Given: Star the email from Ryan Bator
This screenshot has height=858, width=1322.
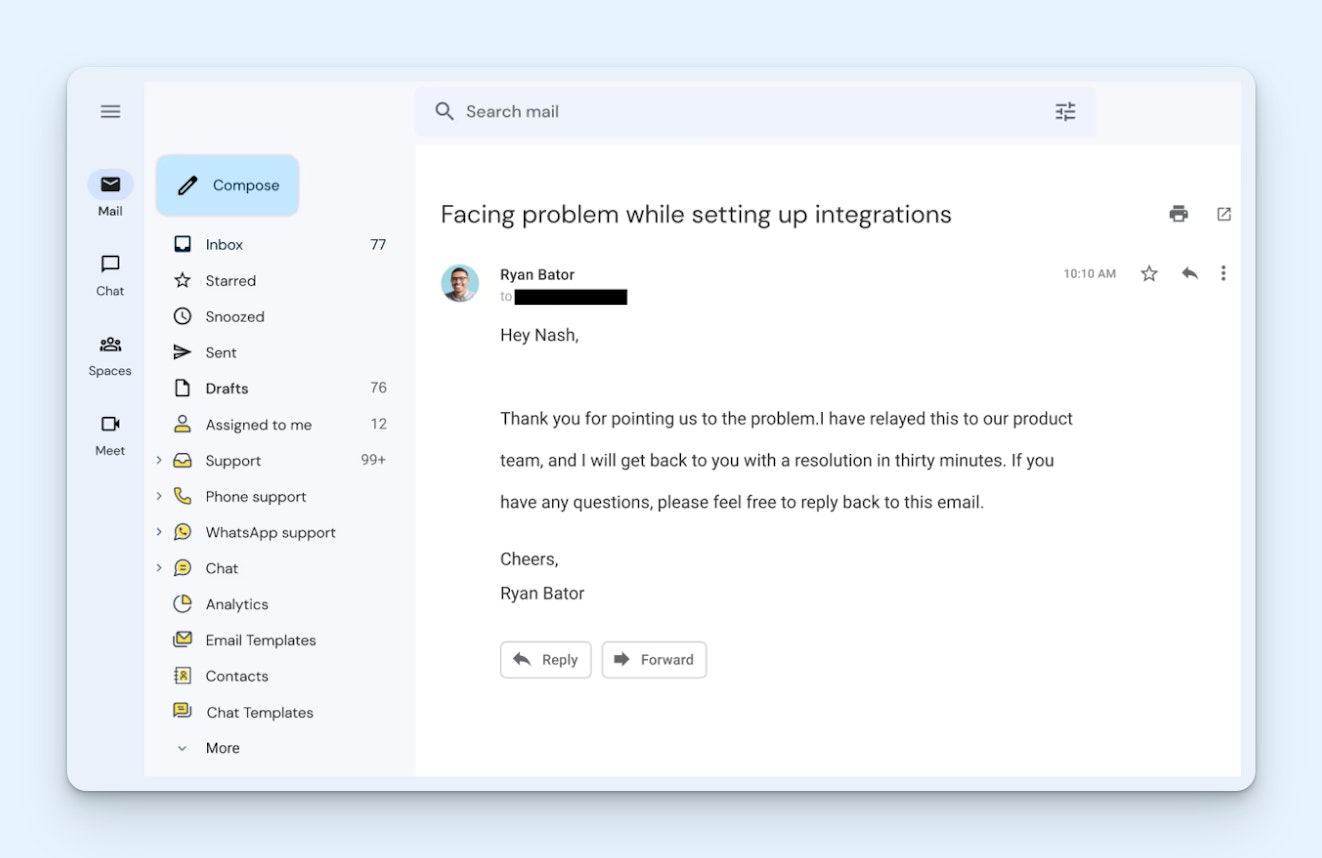Looking at the screenshot, I should 1149,274.
